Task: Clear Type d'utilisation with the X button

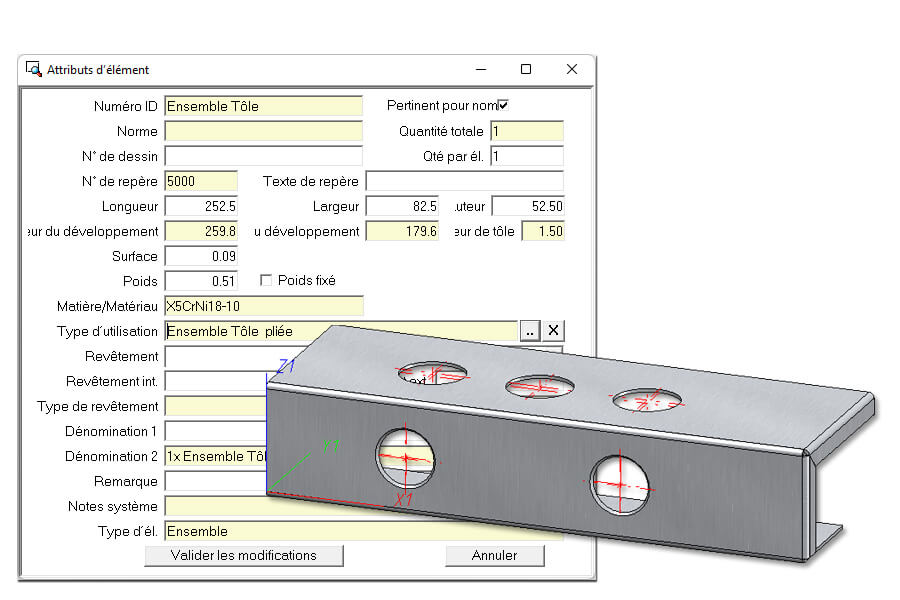Action: click(553, 331)
